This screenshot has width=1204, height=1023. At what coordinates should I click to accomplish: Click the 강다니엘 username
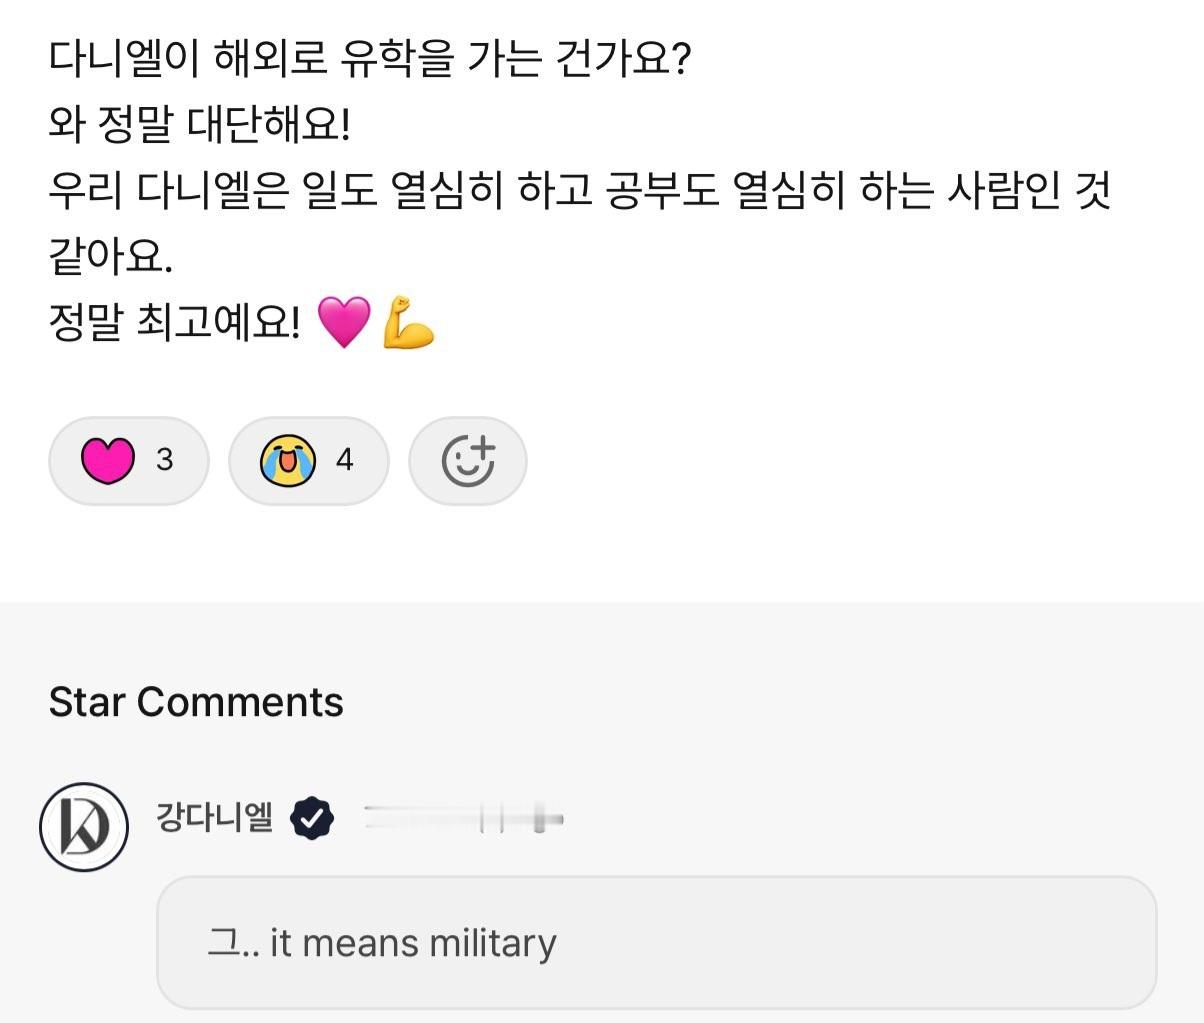coord(214,817)
